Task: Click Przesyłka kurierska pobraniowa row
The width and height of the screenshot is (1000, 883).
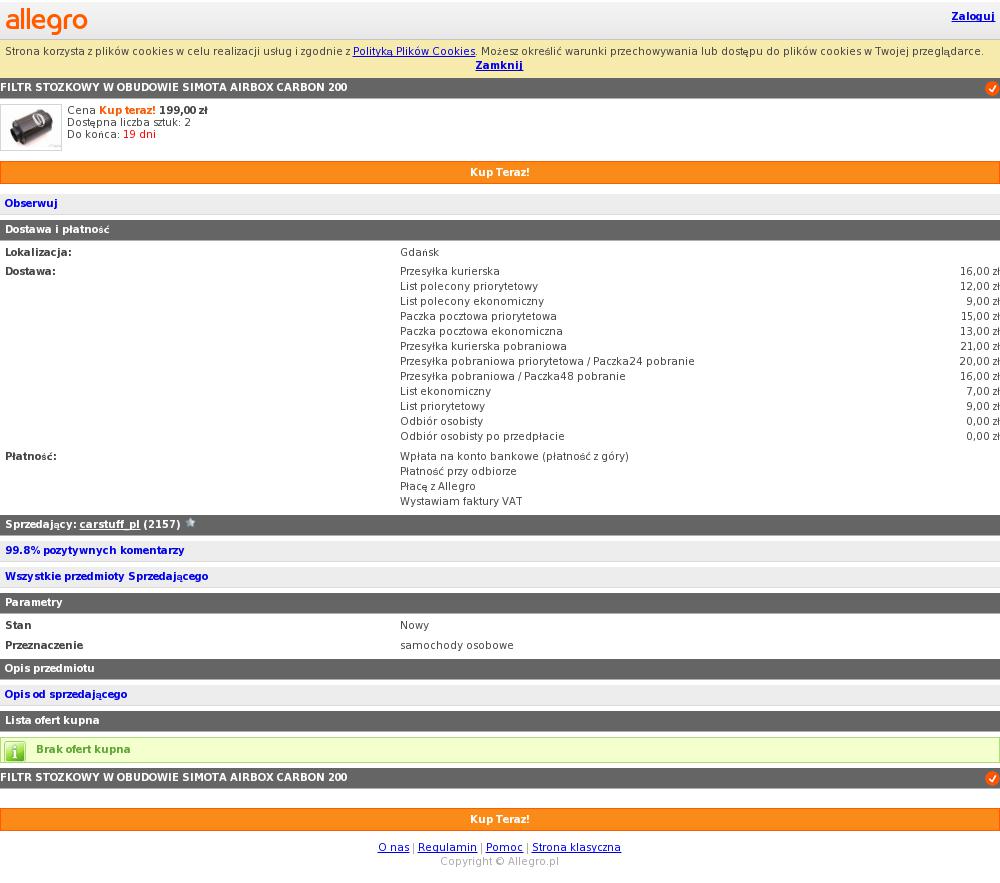Action: tap(700, 346)
